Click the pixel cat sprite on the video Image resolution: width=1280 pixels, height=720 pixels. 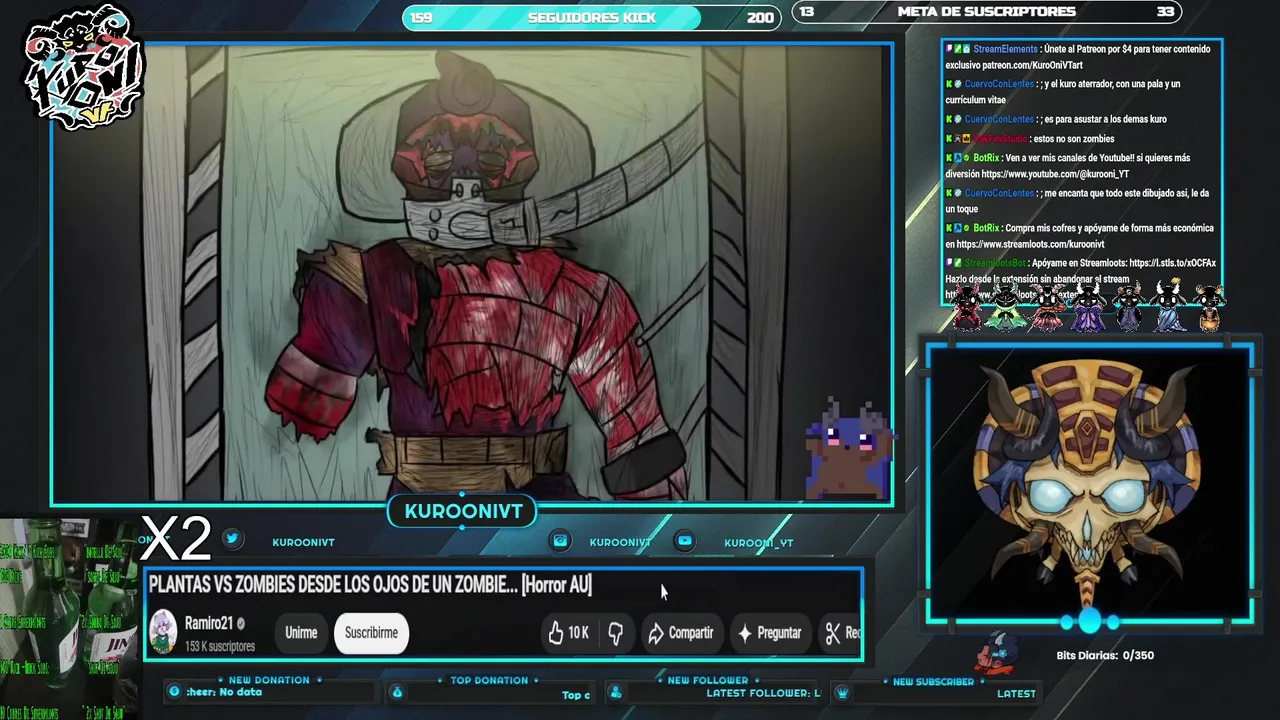pyautogui.click(x=848, y=450)
